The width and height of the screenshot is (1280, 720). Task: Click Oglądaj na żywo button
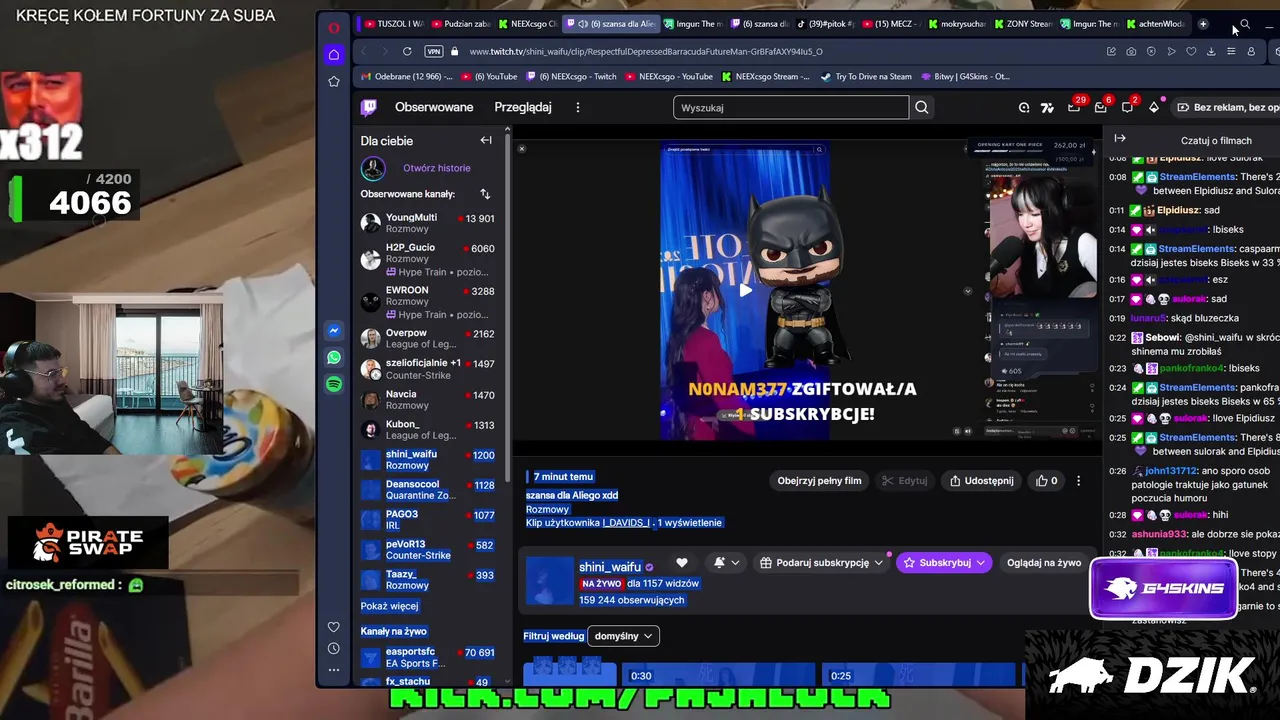coord(1044,563)
